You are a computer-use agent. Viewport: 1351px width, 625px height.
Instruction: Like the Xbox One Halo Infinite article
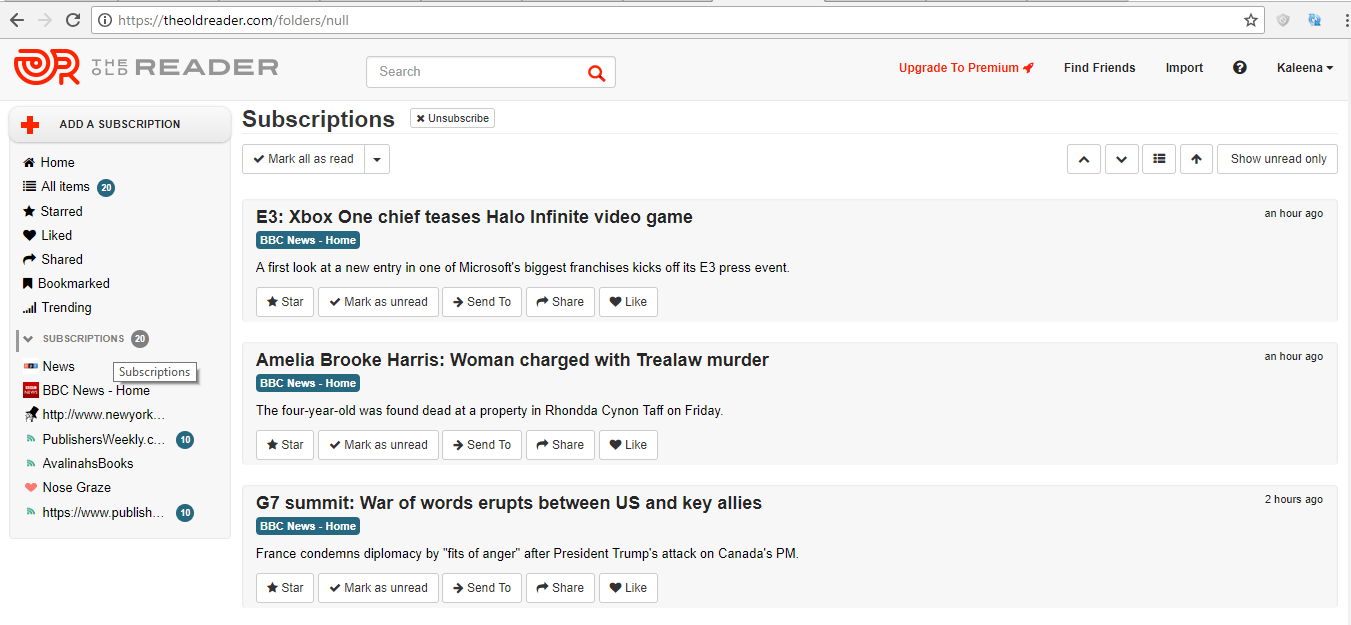click(628, 302)
